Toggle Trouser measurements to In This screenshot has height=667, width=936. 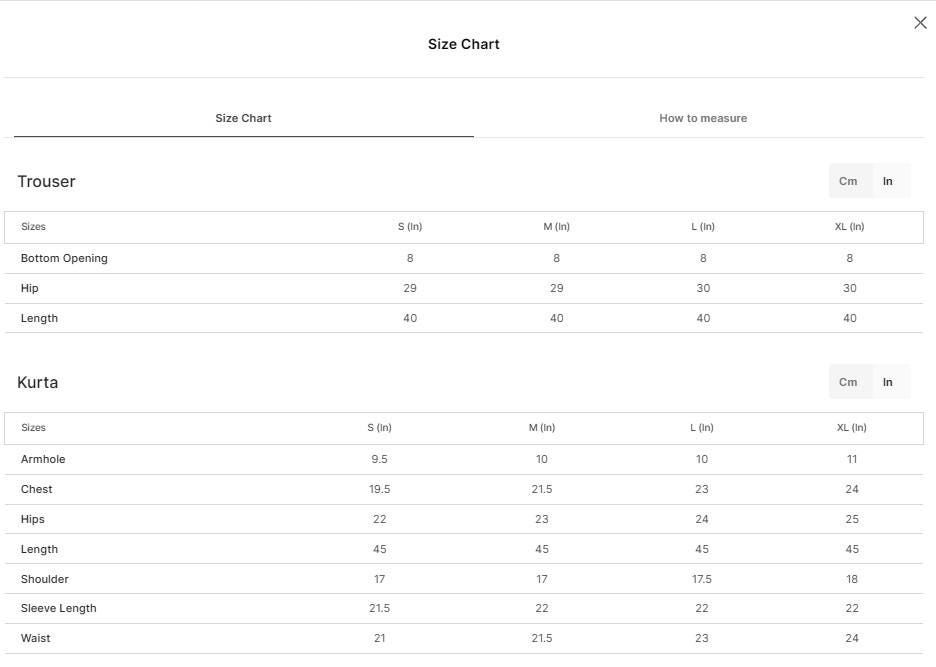(x=888, y=181)
